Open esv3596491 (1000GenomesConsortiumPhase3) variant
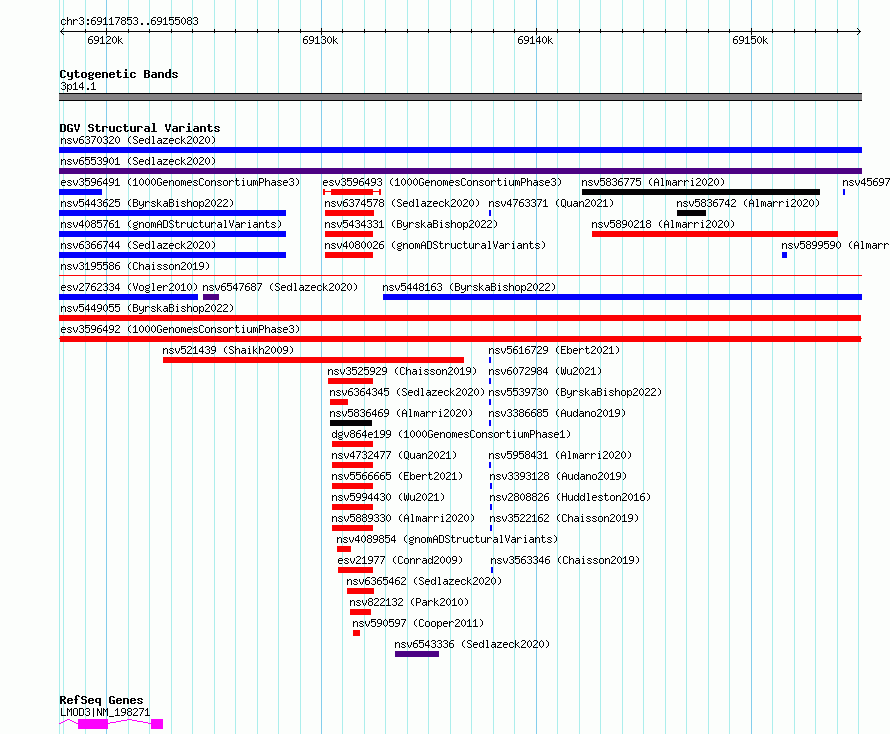 pos(180,182)
